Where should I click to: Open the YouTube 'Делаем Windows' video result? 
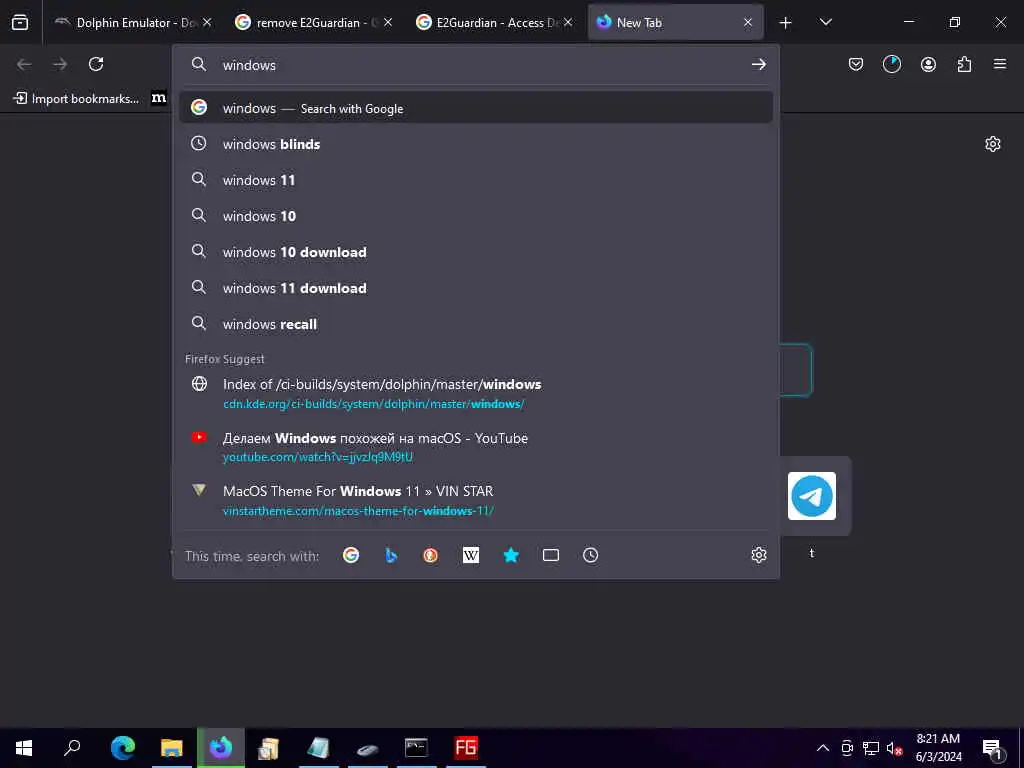(x=476, y=447)
